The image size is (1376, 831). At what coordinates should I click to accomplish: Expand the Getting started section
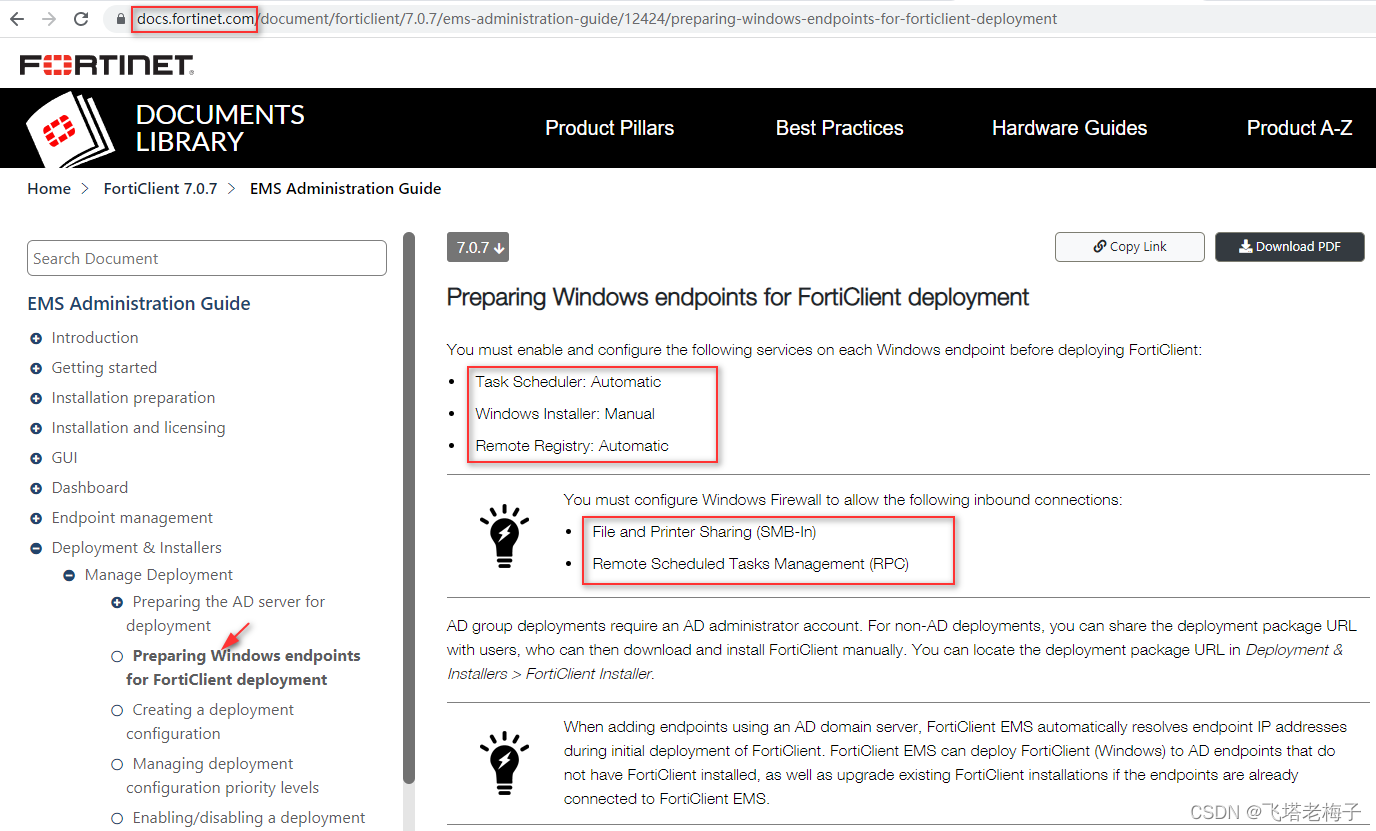coord(36,368)
